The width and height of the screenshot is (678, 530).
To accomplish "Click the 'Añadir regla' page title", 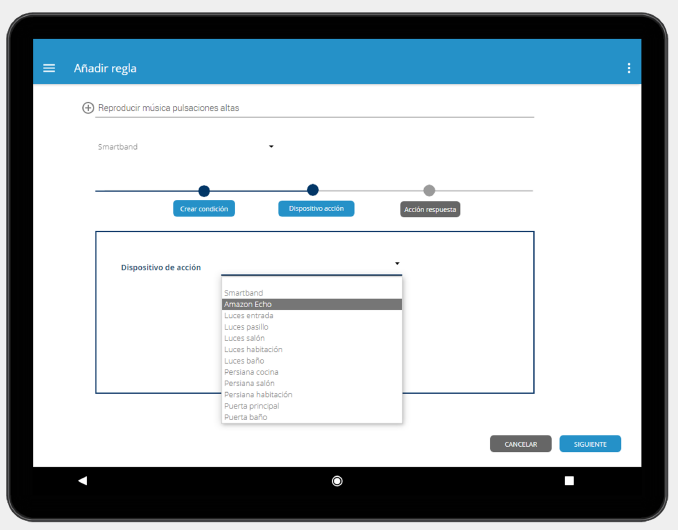I will (x=105, y=68).
